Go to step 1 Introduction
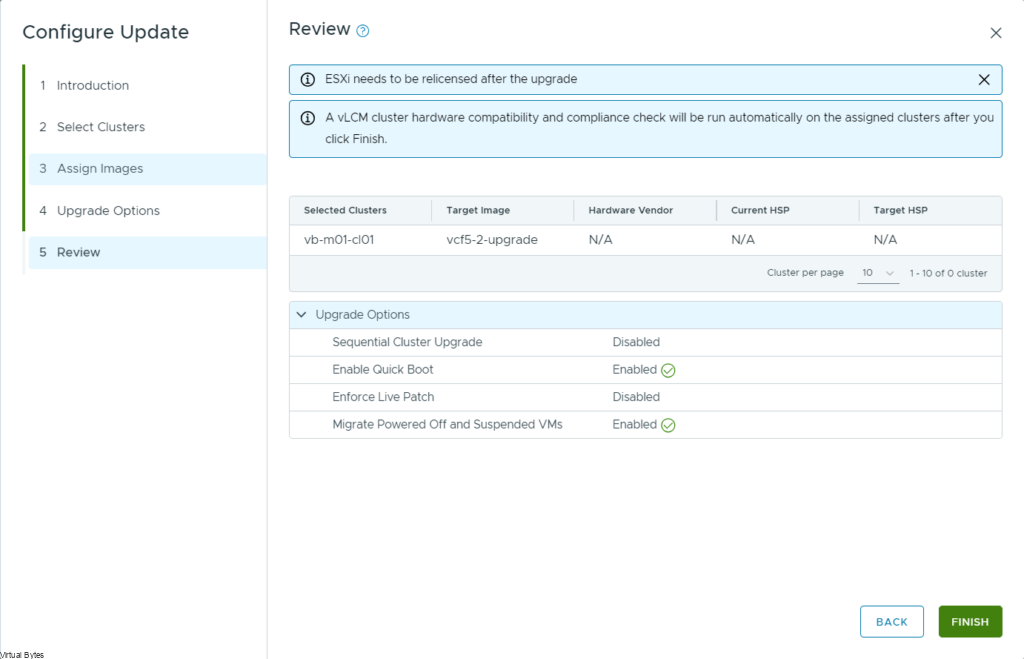Screen dimensions: 1024x659 click(x=92, y=86)
